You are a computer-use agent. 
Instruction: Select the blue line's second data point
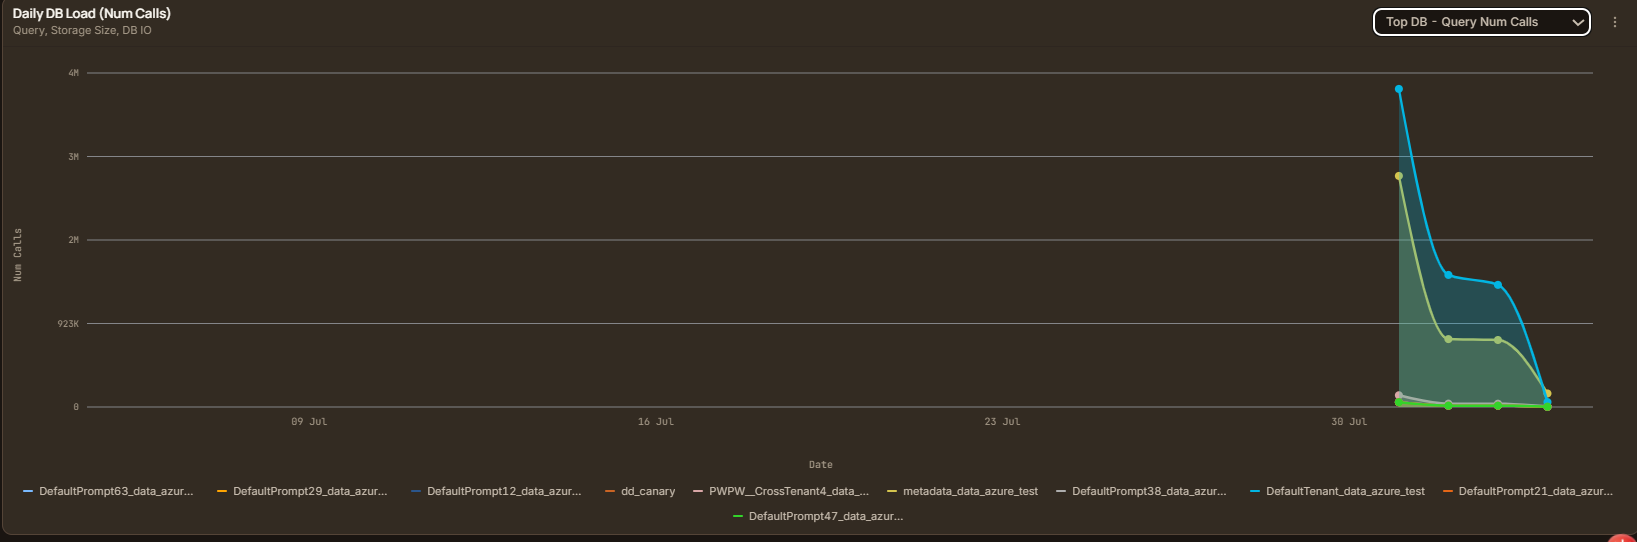[x=1448, y=275]
